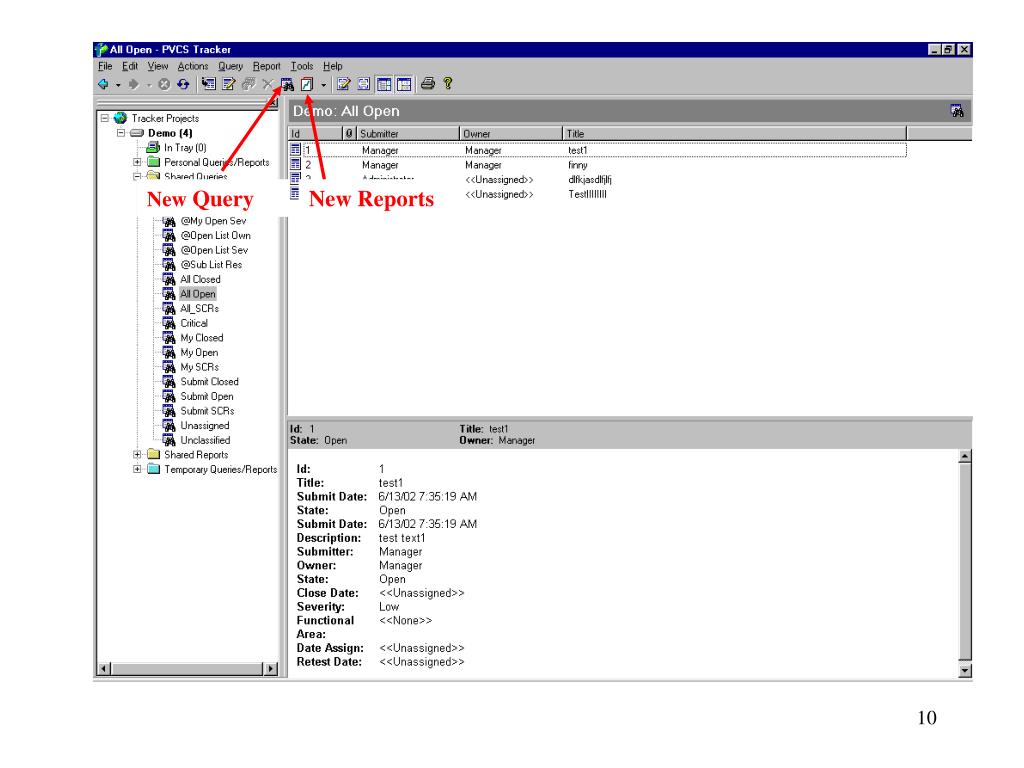The height and width of the screenshot is (768, 1024).
Task: Click the query icon next to My SCRs
Action: (169, 367)
